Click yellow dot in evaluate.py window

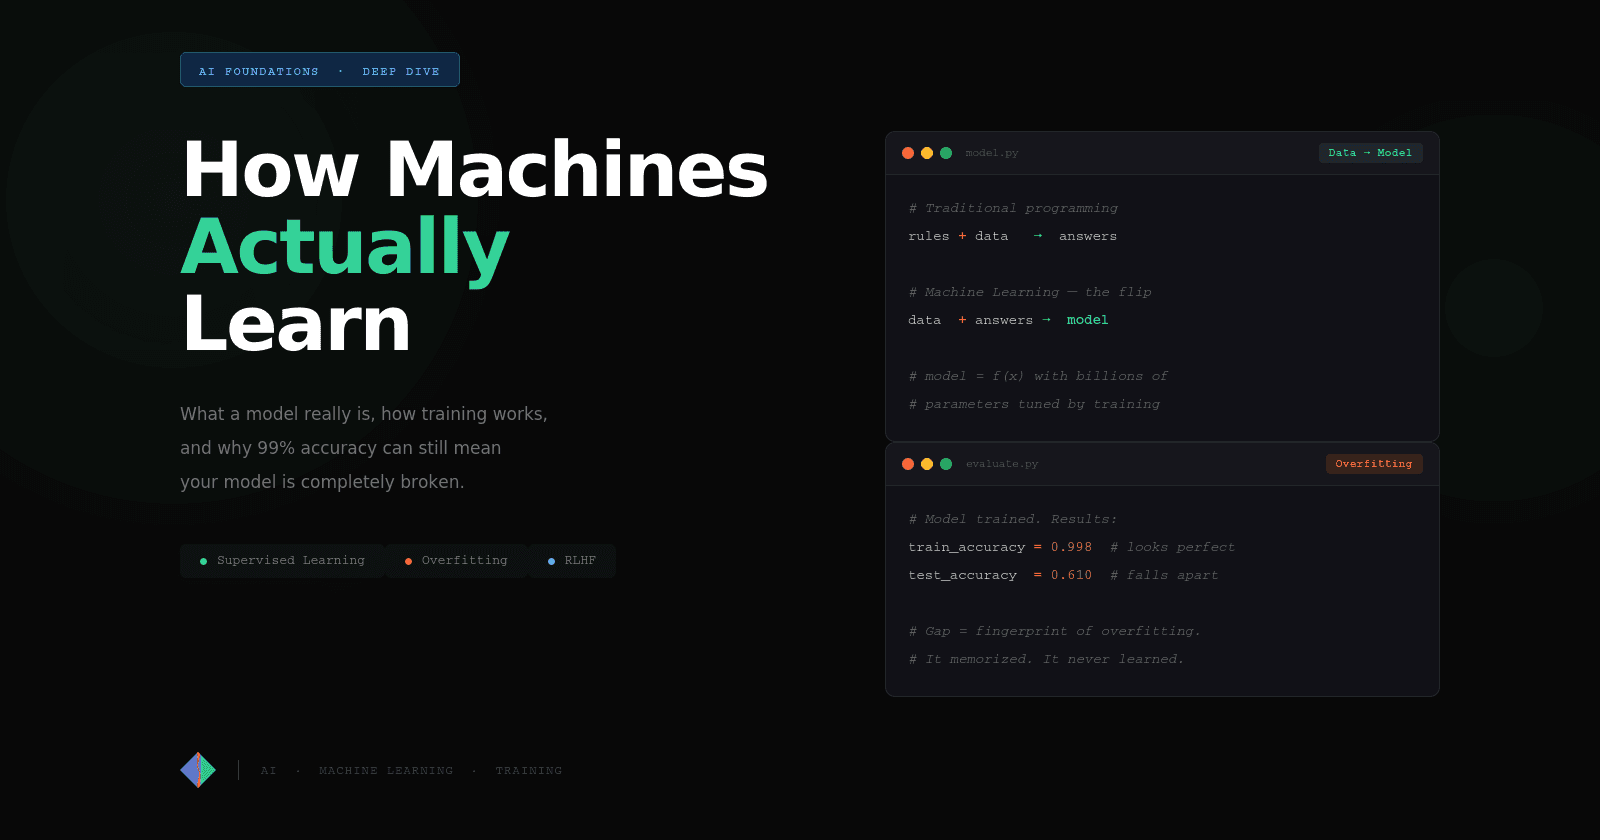(x=927, y=464)
